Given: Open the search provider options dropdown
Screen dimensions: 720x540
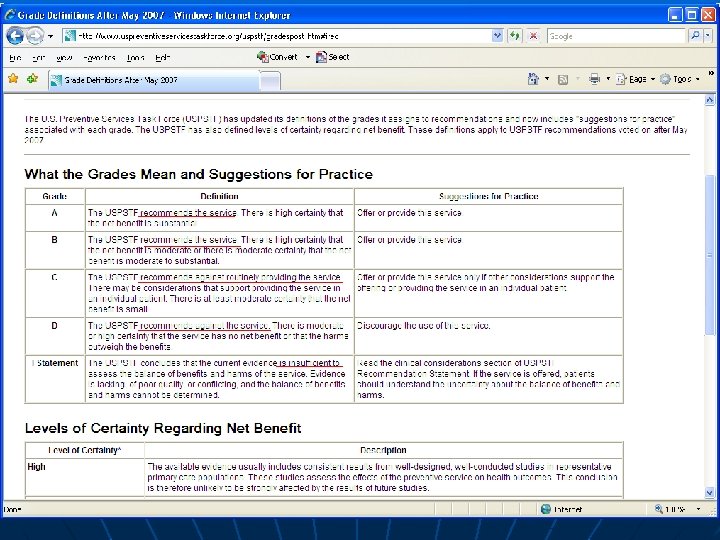Looking at the screenshot, I should pos(708,36).
